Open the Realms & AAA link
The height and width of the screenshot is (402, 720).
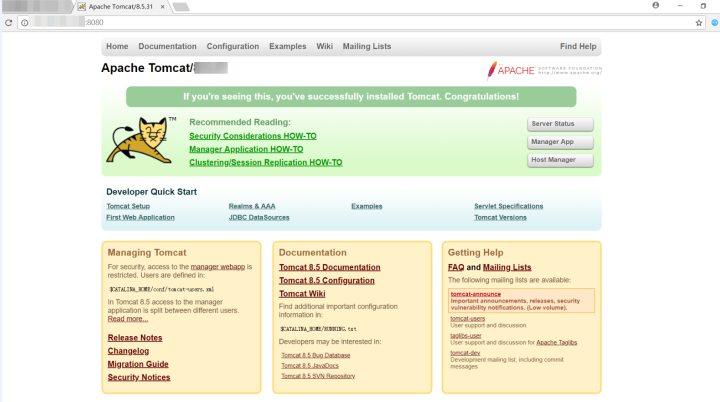coord(252,206)
